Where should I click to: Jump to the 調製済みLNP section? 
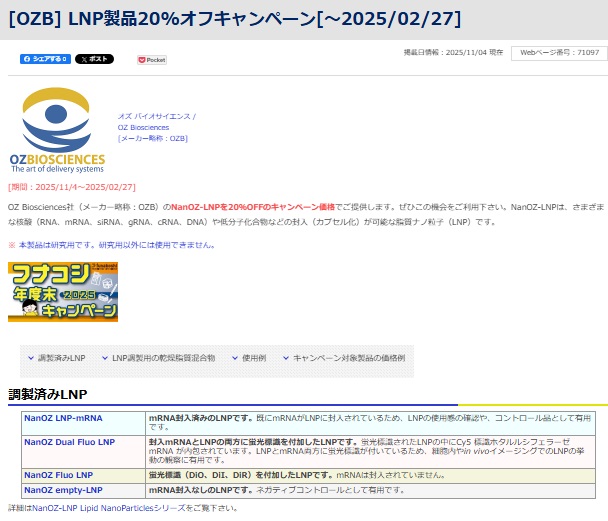pos(61,357)
